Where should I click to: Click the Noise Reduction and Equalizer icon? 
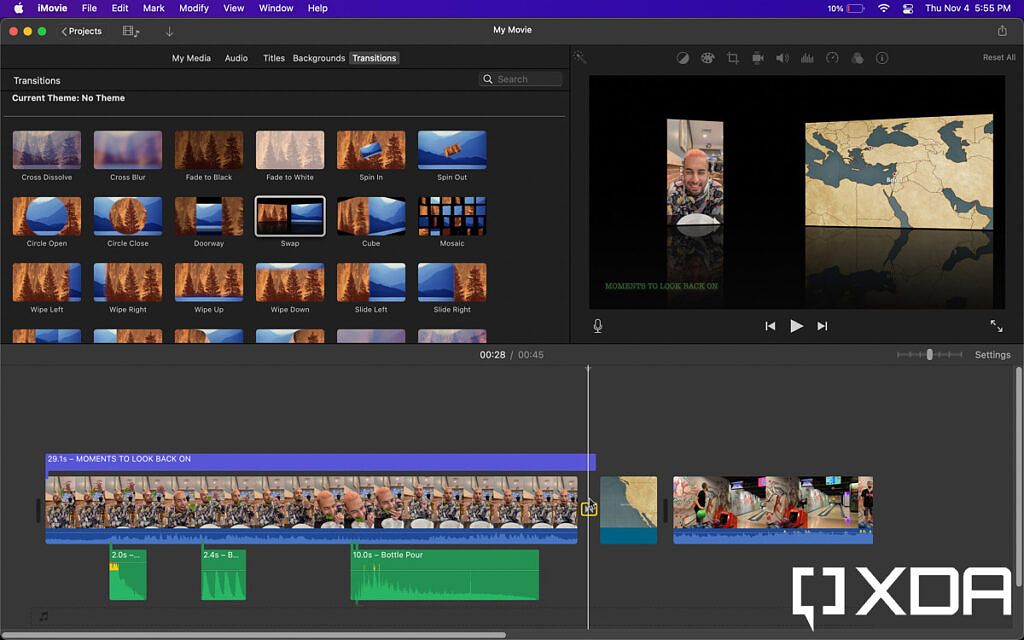808,57
